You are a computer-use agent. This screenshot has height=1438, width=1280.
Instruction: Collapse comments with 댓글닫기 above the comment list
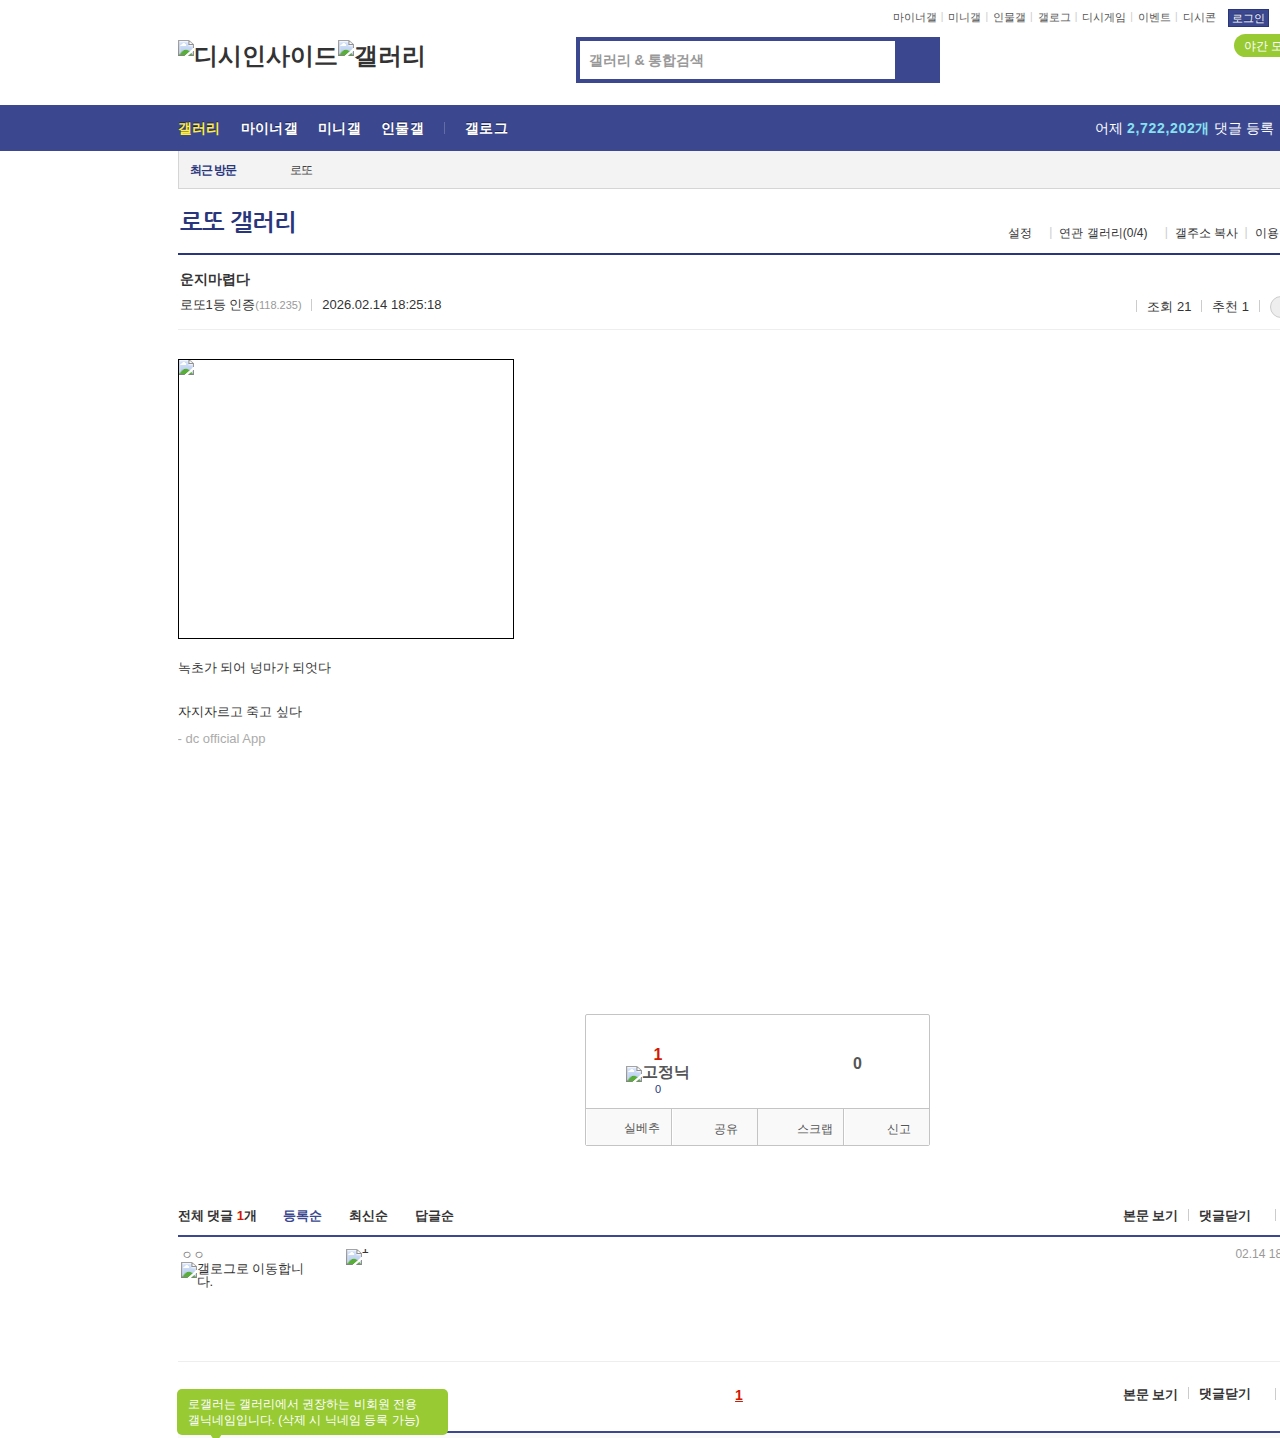tap(1225, 1216)
